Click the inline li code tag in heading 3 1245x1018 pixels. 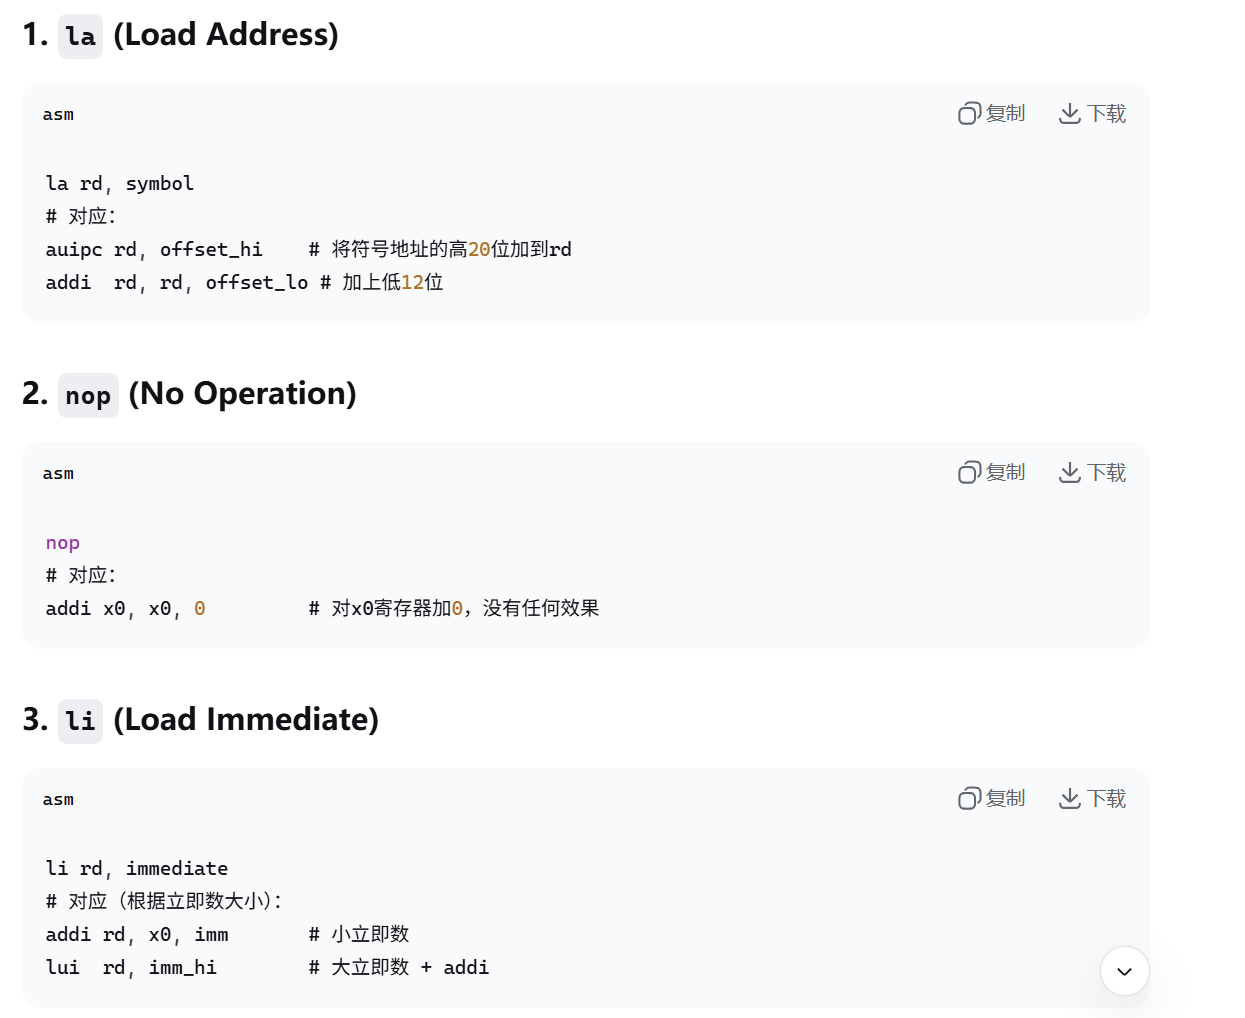pos(80,721)
